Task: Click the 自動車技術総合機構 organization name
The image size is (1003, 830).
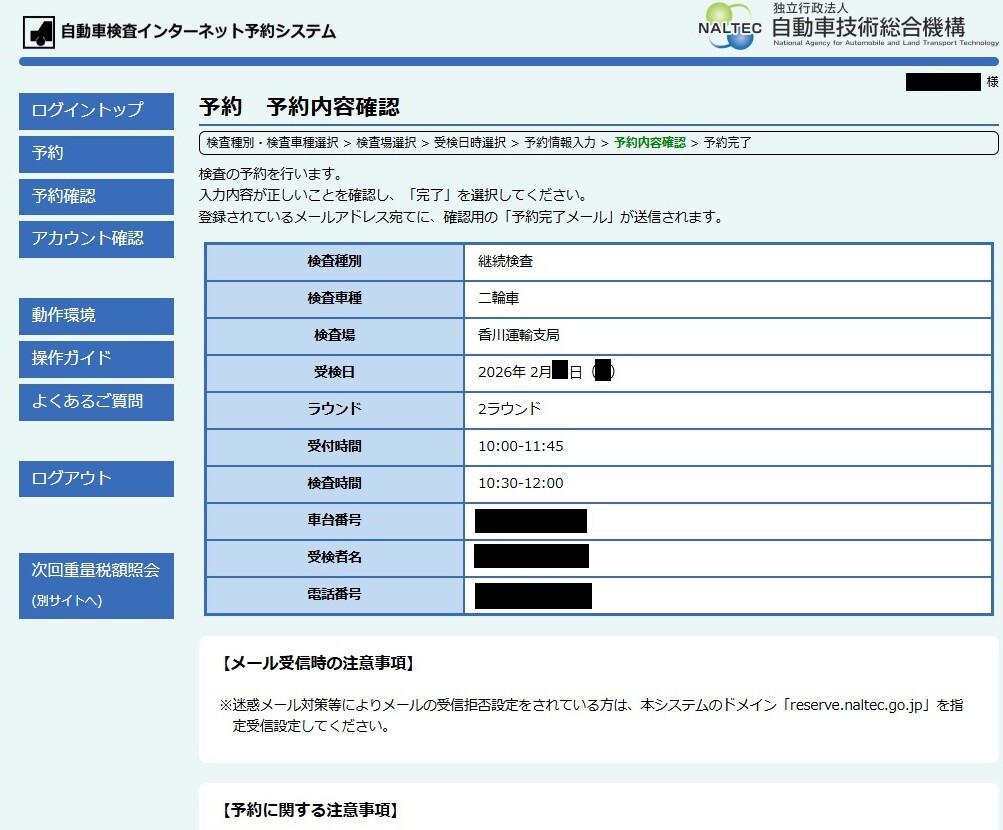Action: coord(869,27)
